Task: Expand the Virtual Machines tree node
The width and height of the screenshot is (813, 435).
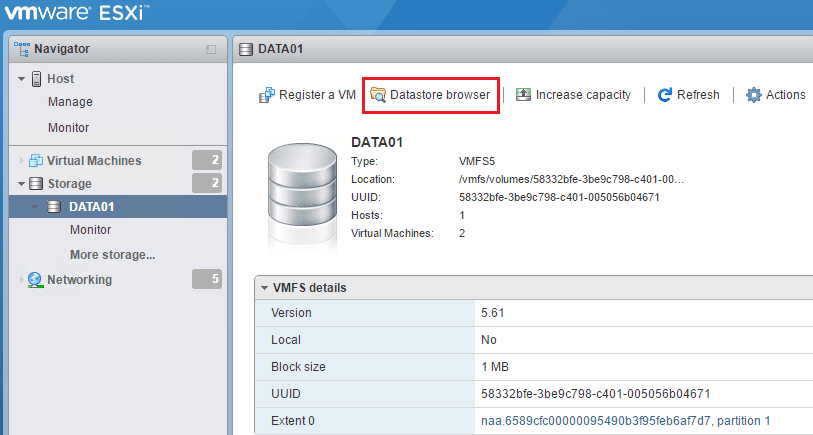Action: coord(21,161)
